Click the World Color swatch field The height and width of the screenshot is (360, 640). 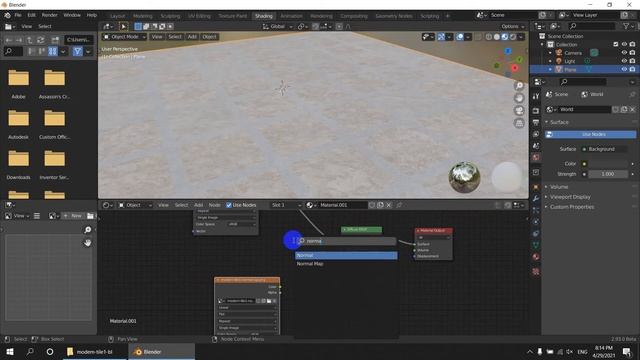click(x=609, y=164)
